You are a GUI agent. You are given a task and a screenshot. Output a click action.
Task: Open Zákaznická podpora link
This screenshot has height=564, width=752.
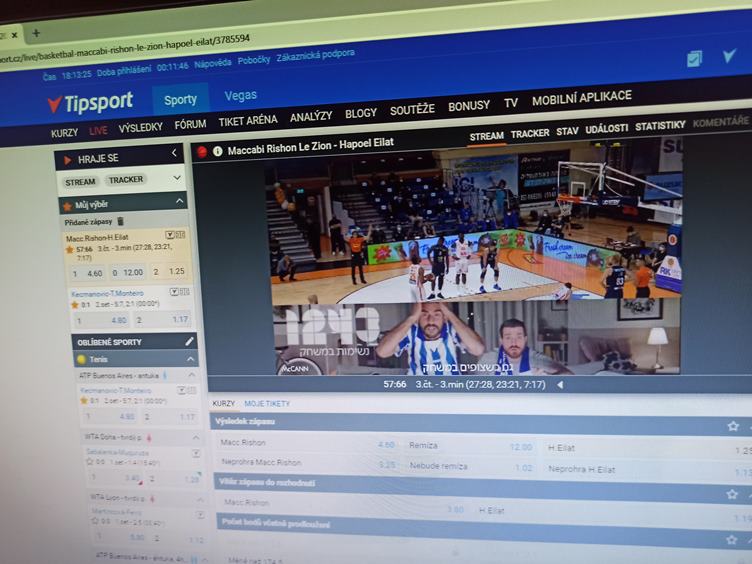pyautogui.click(x=315, y=56)
